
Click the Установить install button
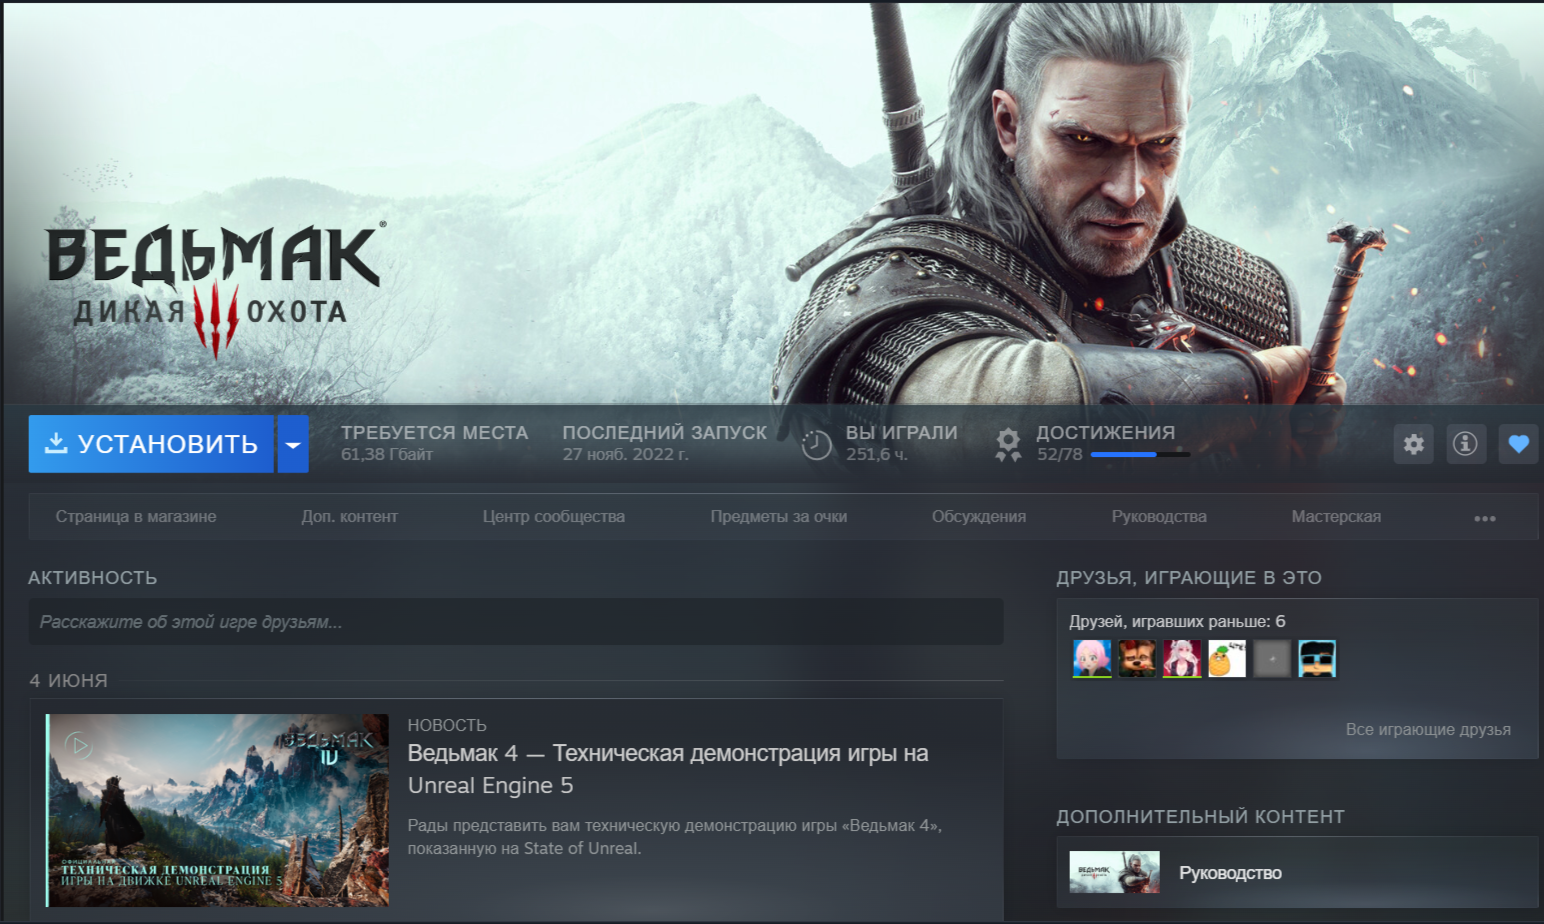151,444
